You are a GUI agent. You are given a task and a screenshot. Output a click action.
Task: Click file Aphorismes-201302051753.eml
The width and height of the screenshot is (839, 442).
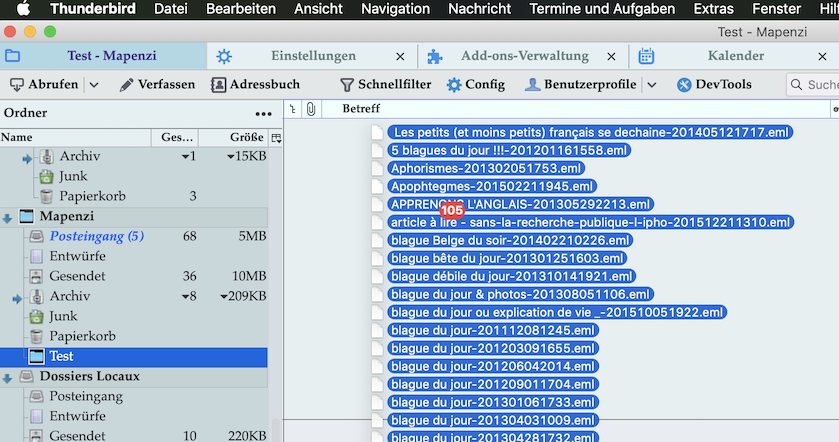tap(486, 169)
